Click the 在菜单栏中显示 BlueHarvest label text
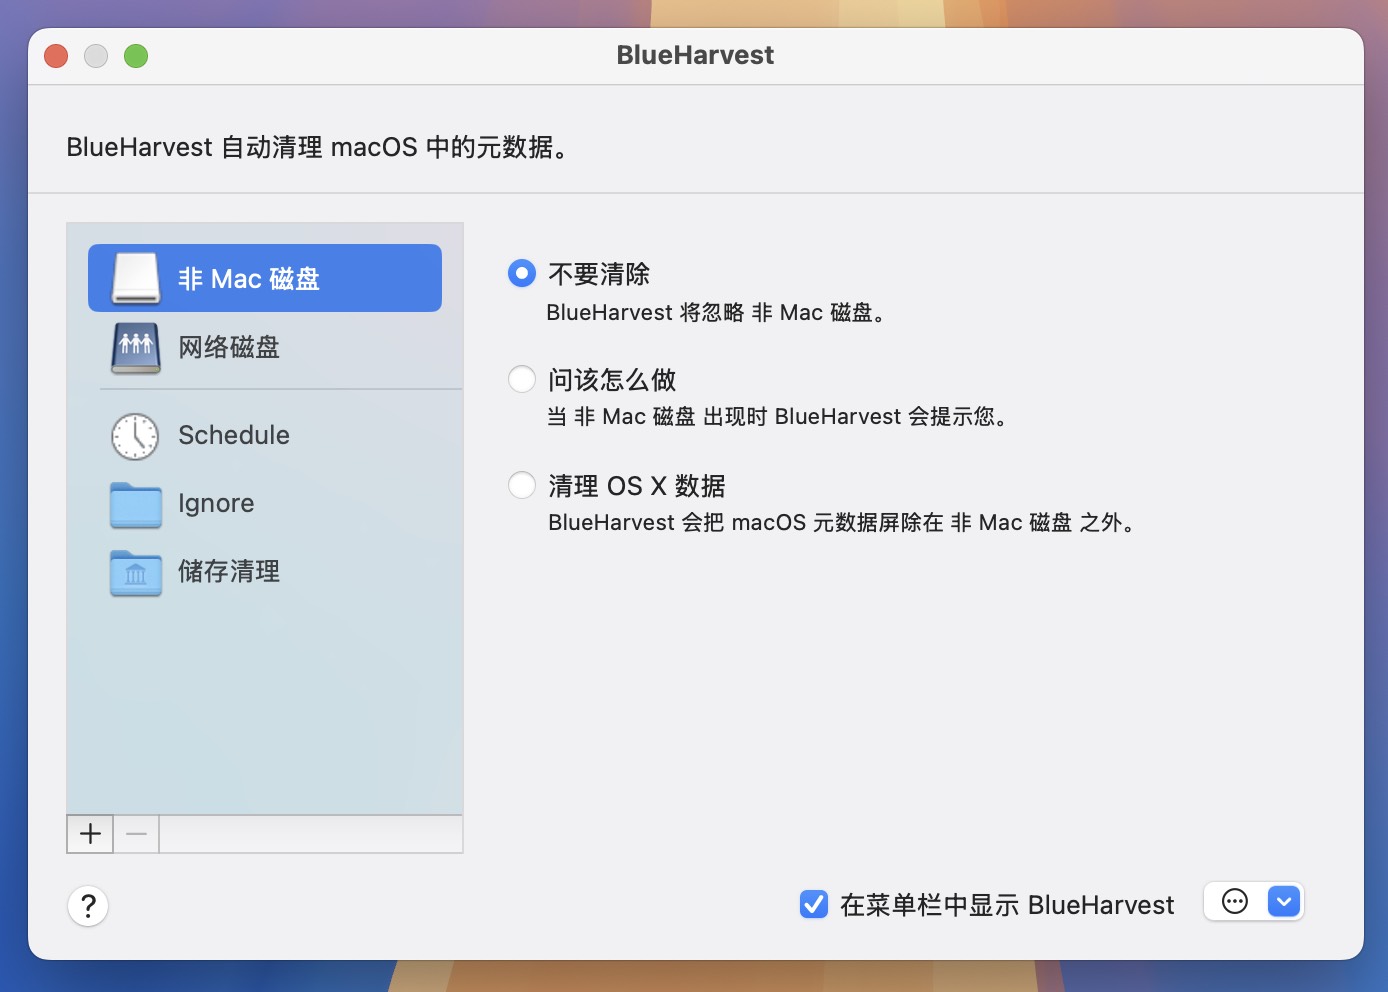1388x992 pixels. tap(1007, 905)
